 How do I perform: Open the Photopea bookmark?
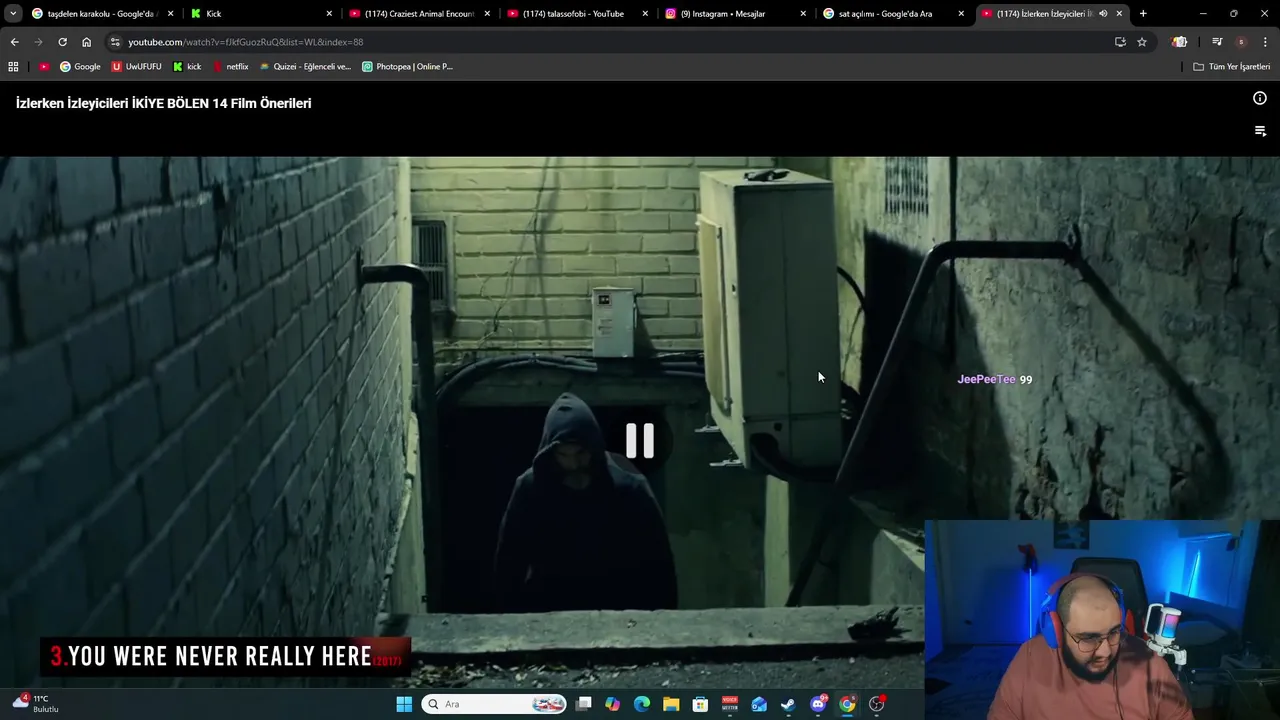point(407,67)
